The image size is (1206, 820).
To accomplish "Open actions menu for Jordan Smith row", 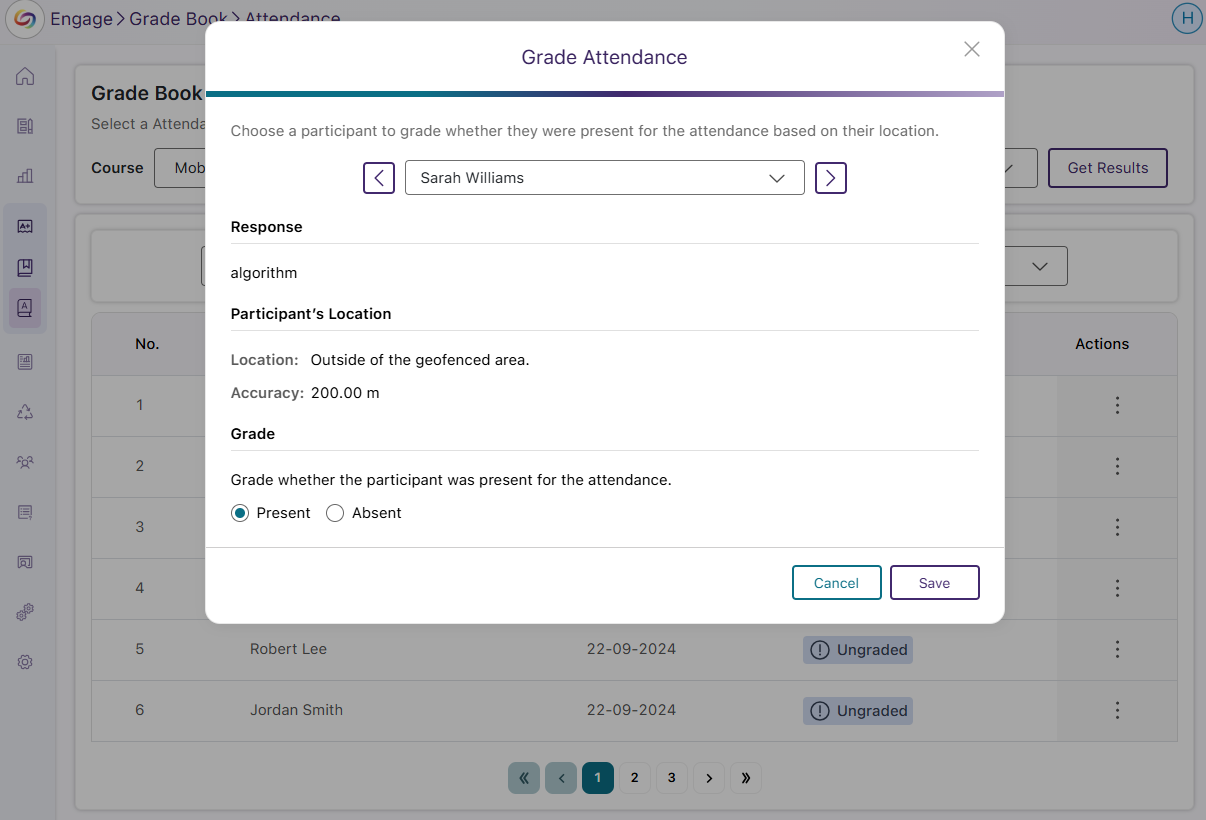I will [x=1117, y=711].
